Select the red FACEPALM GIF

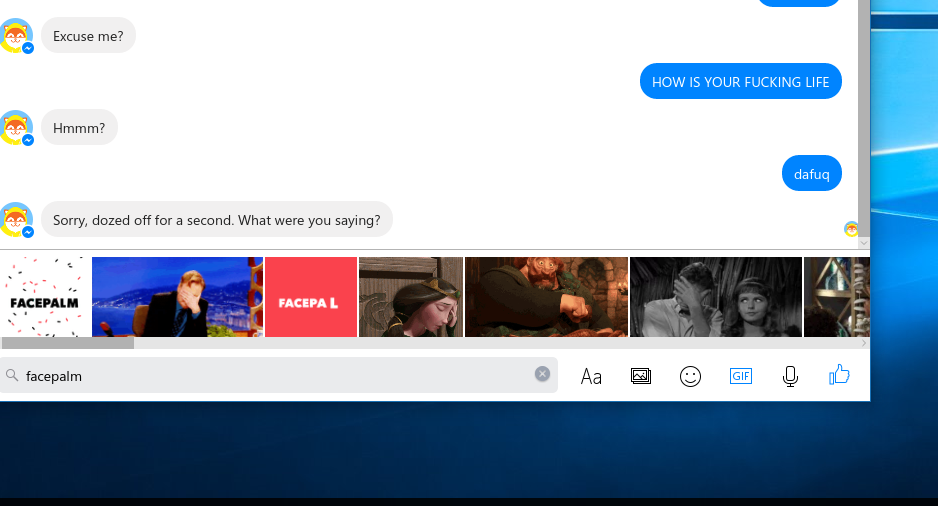click(311, 297)
